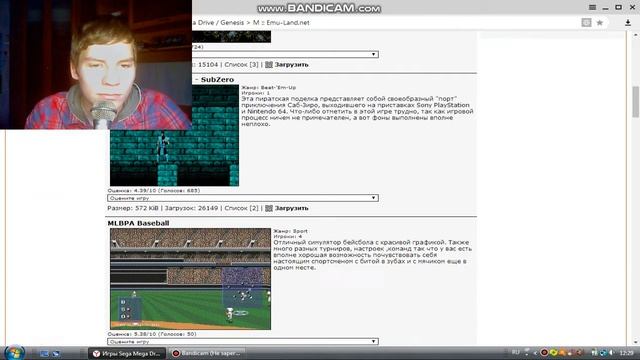
Task: Click Загрузить link for SubZero
Action: (x=291, y=208)
